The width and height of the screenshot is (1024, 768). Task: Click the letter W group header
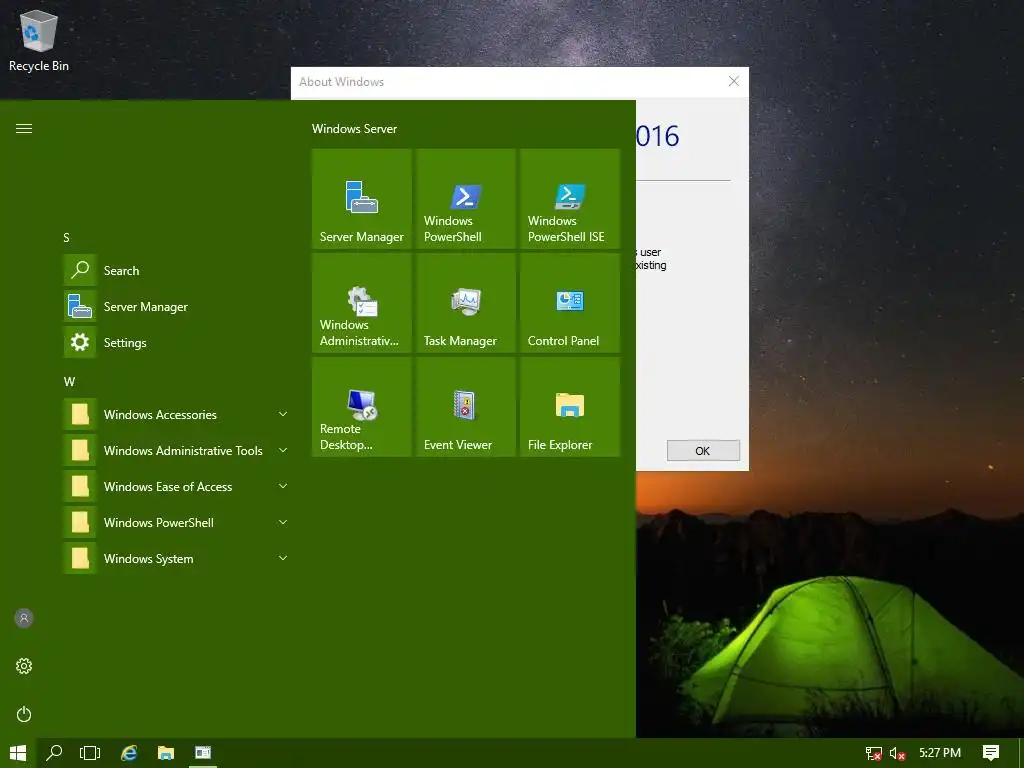(x=69, y=381)
